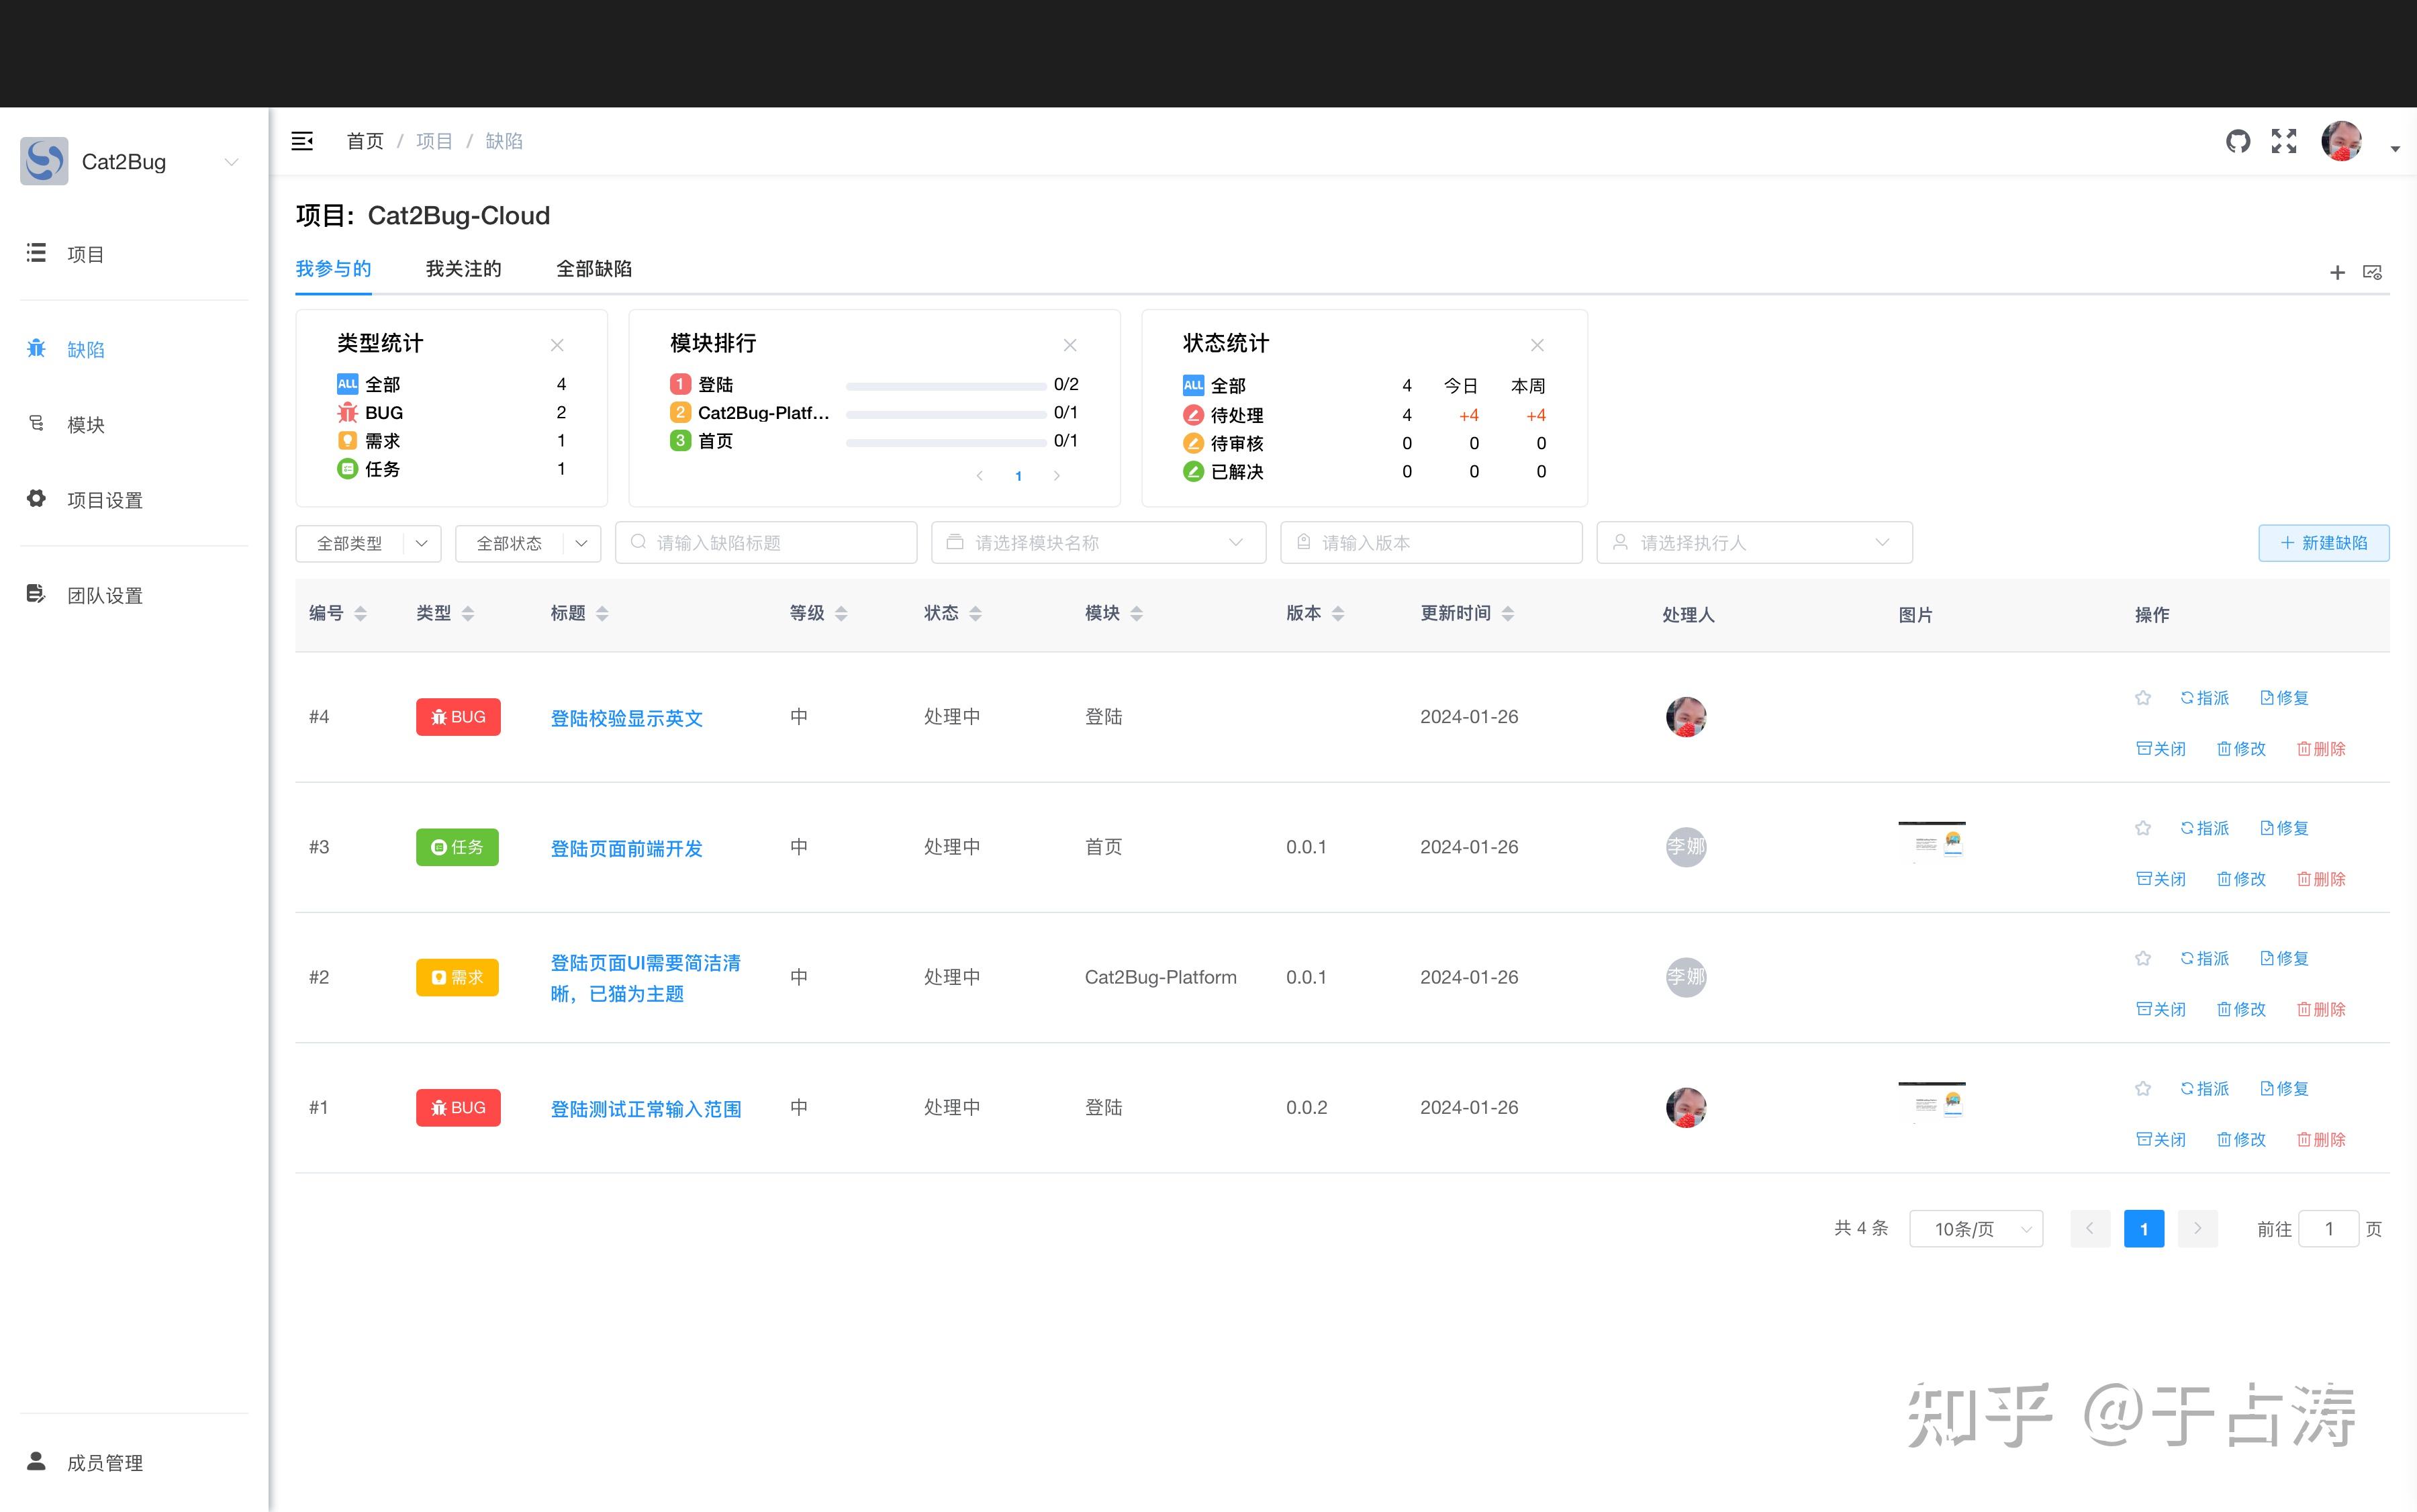Open defect 登陆校验显示英文
Image resolution: width=2417 pixels, height=1512 pixels.
[x=627, y=717]
